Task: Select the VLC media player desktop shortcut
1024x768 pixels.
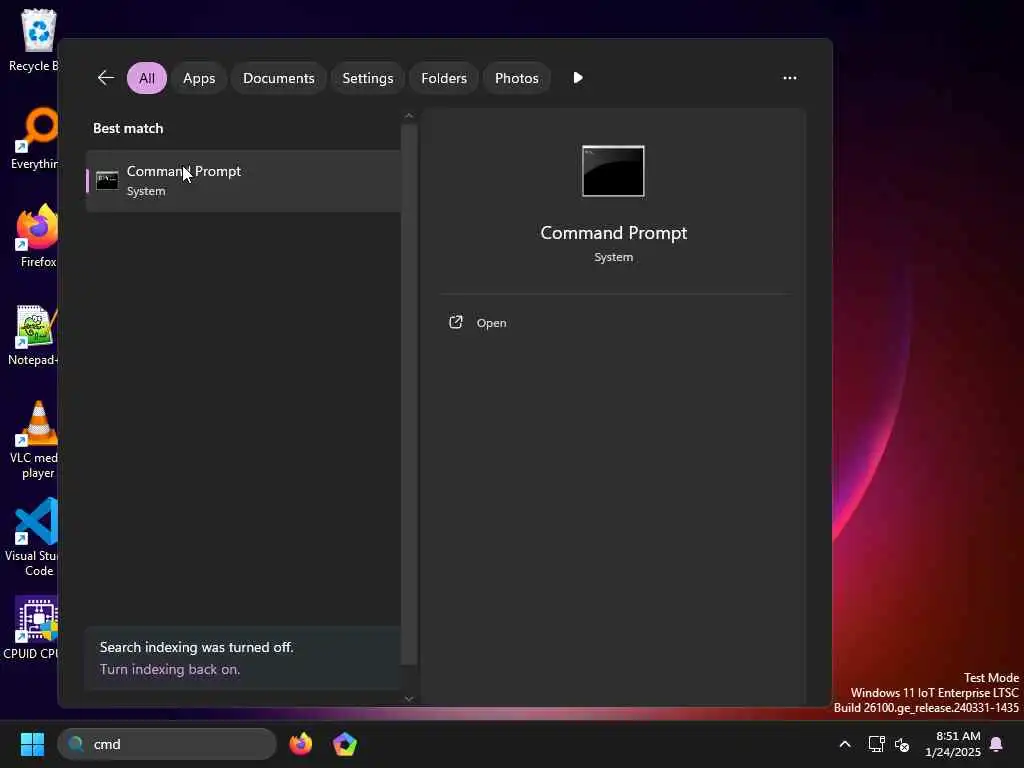Action: coord(35,440)
